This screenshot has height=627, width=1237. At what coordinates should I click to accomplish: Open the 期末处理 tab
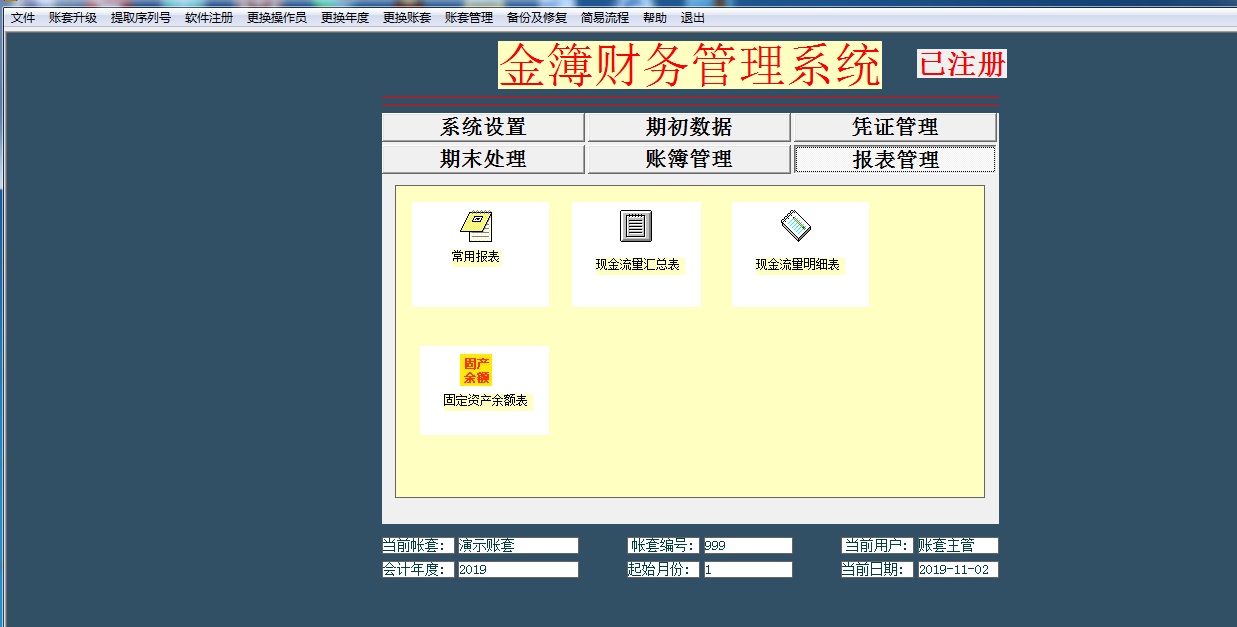(483, 159)
